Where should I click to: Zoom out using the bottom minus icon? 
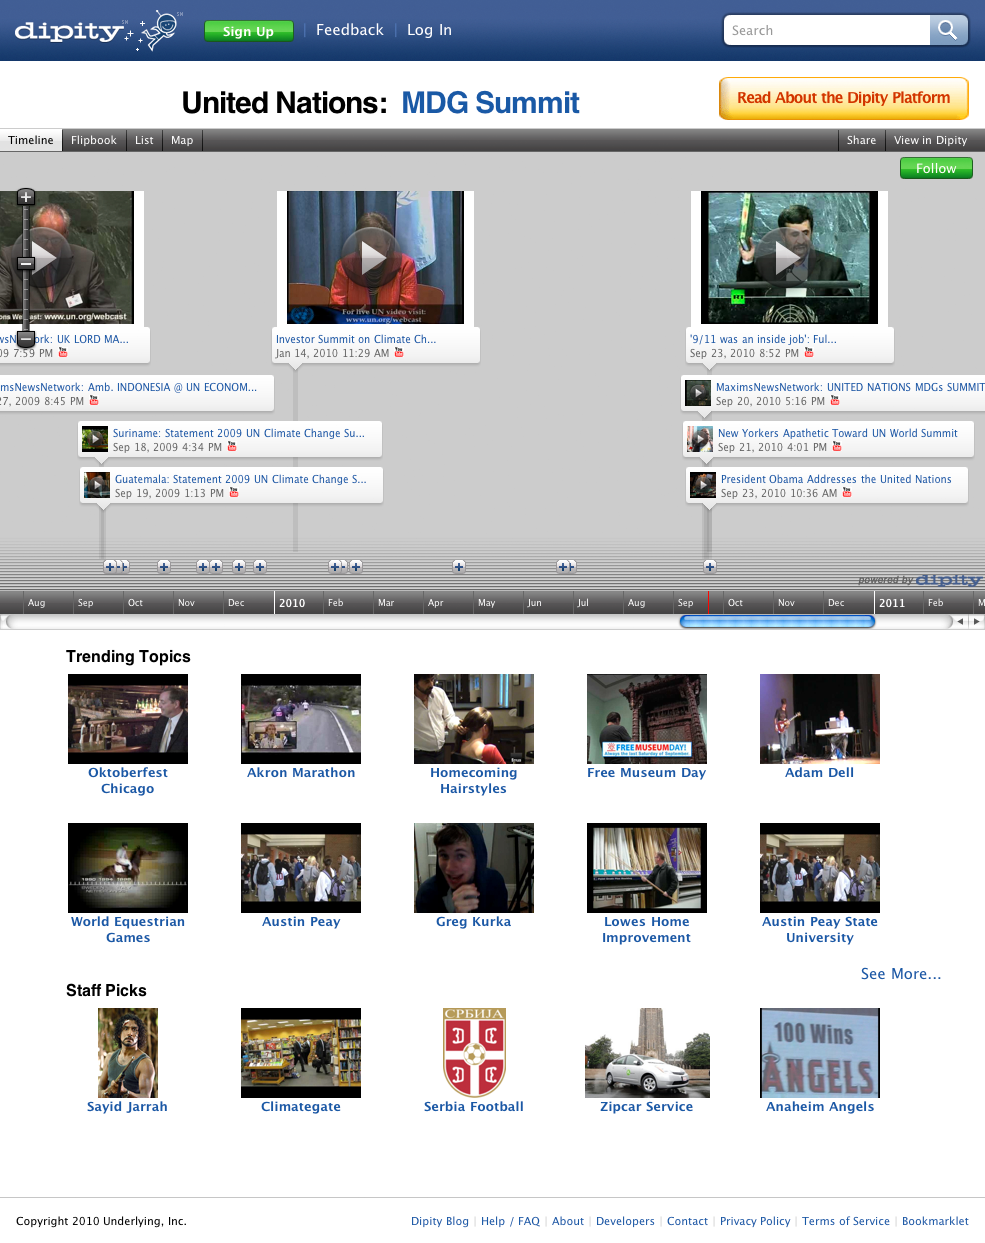pyautogui.click(x=26, y=339)
